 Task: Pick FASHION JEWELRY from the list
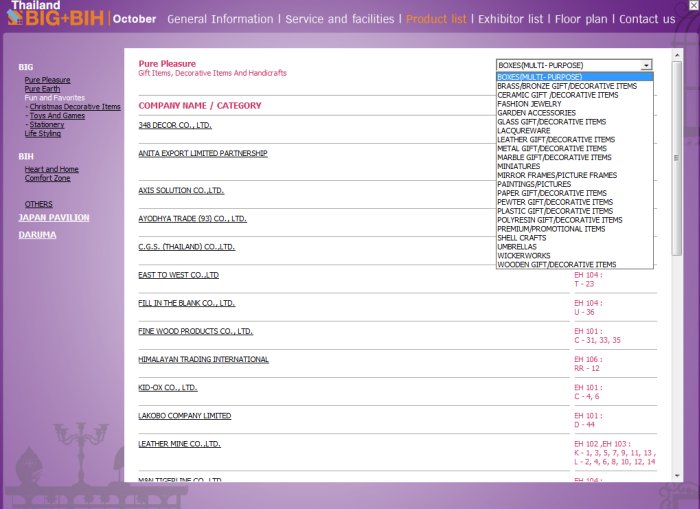click(575, 104)
